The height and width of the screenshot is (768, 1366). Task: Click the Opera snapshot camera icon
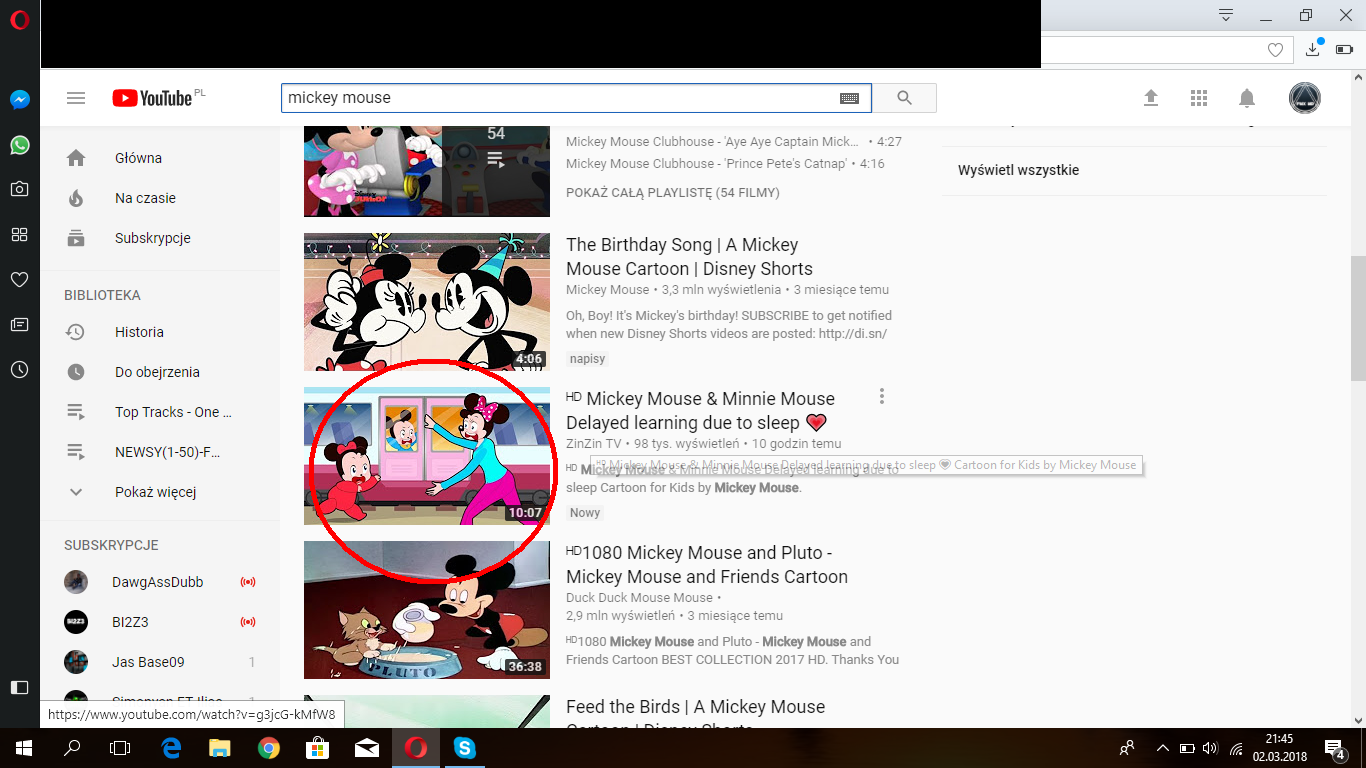point(19,189)
